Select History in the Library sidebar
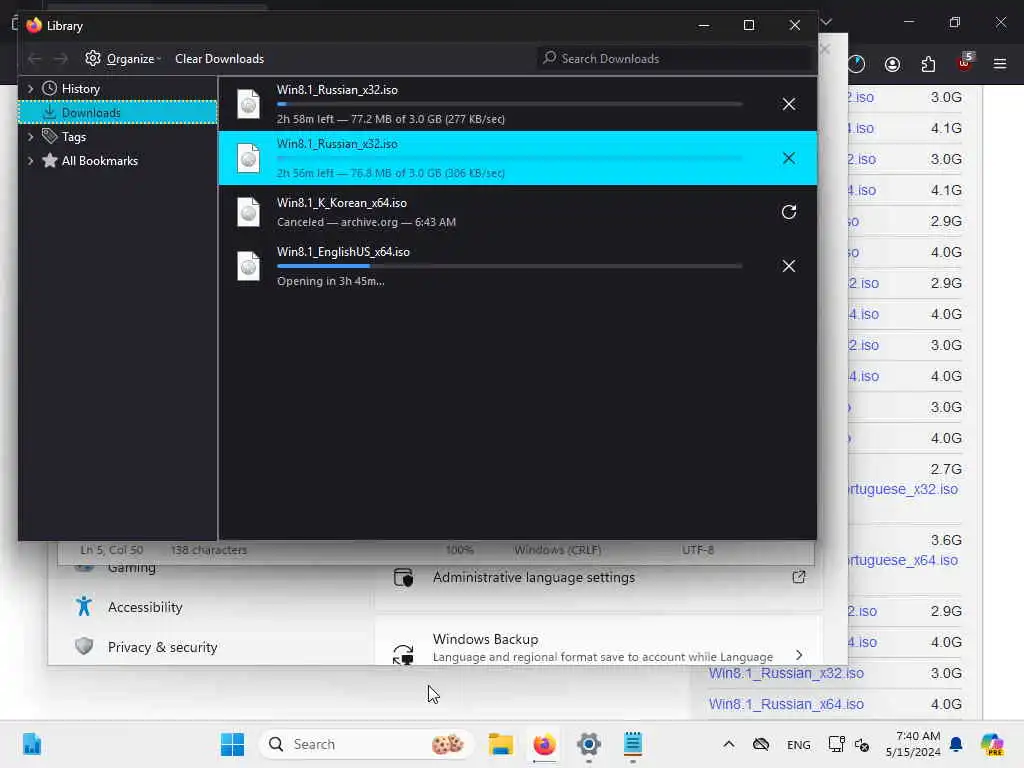 click(80, 88)
